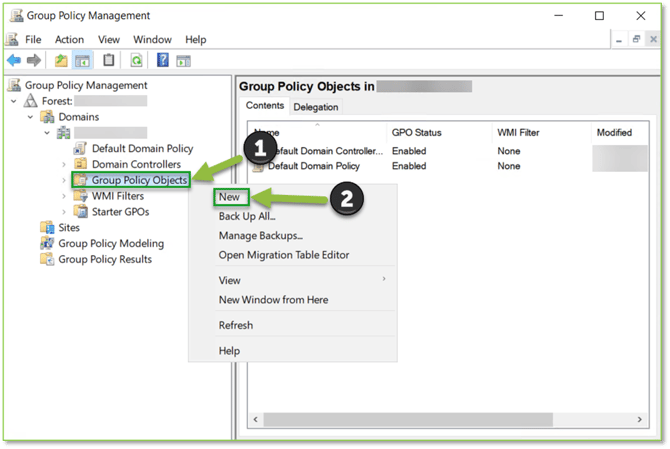Open the Action menu in menu bar

[69, 39]
